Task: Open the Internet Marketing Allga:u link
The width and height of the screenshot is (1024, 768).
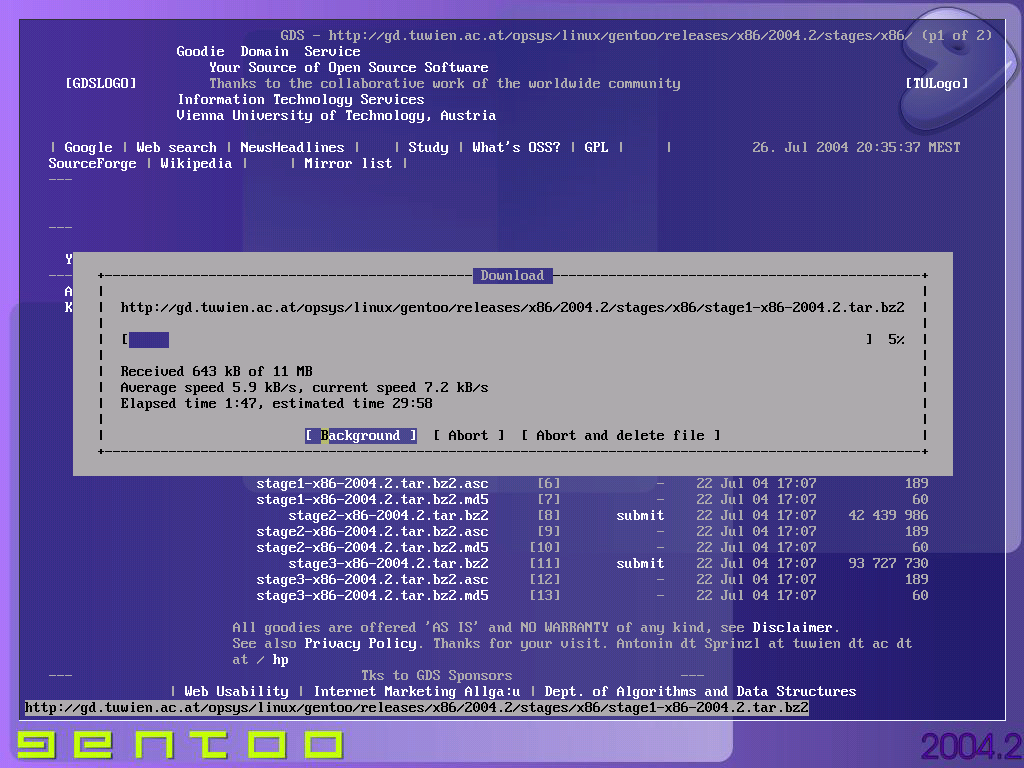Action: pos(417,692)
